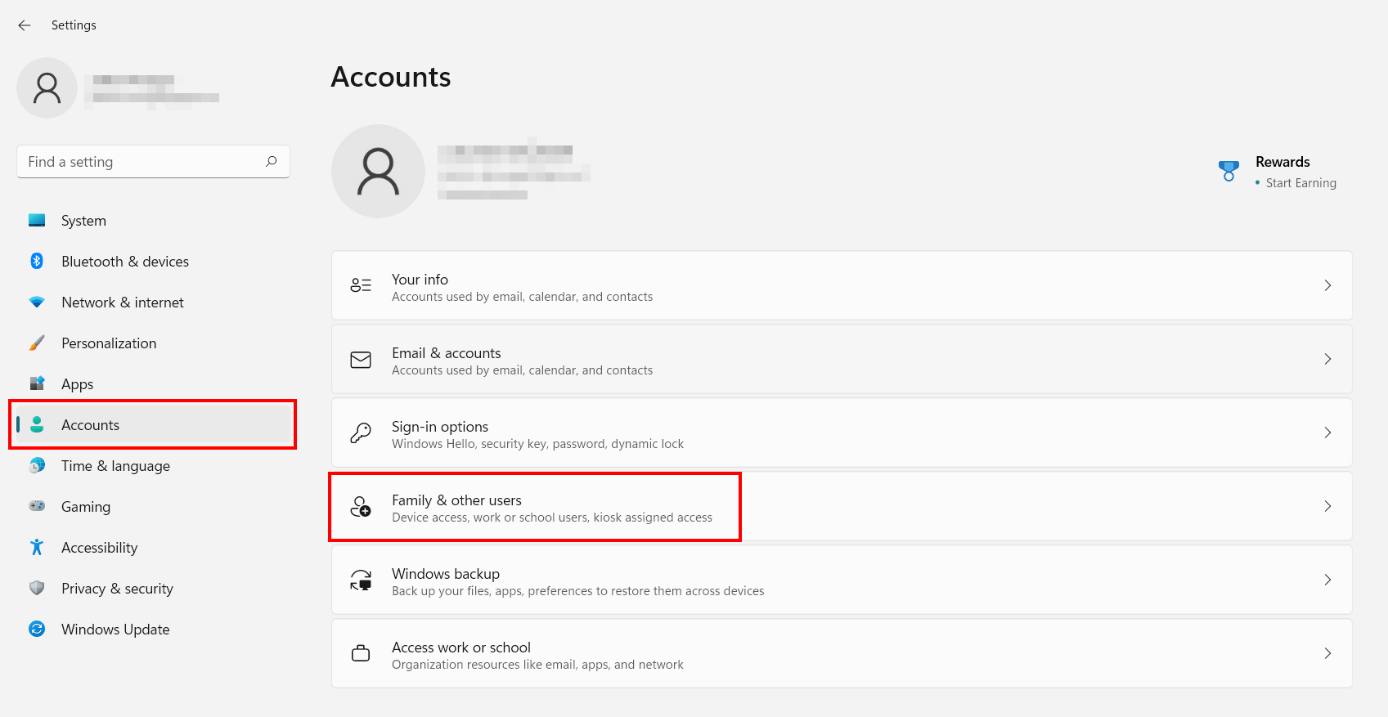Click the Bluetooth icon in sidebar
This screenshot has width=1388, height=717.
[37, 261]
